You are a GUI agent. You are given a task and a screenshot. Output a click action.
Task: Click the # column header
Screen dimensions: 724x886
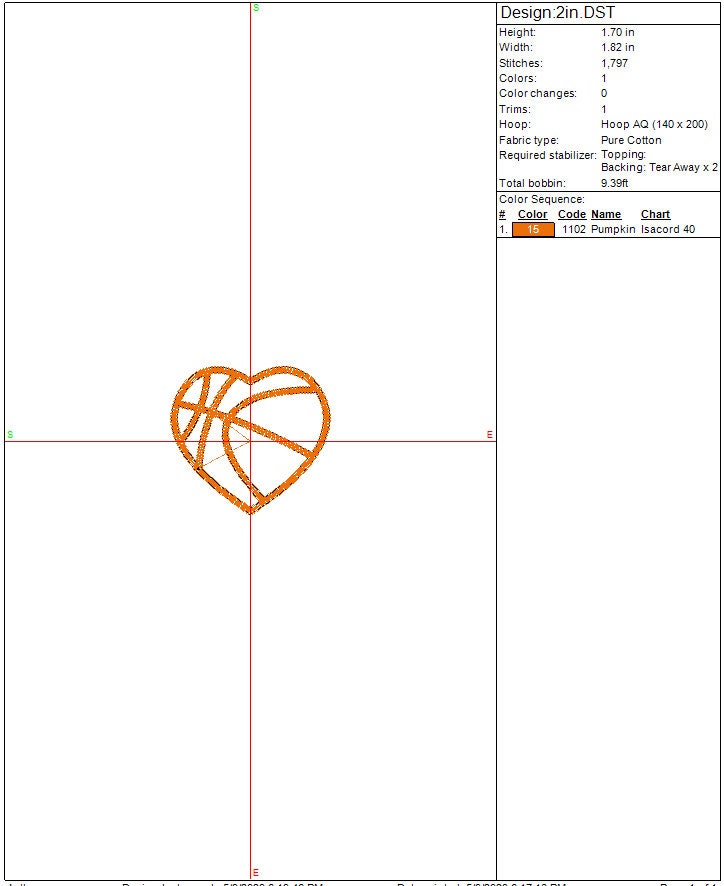502,215
